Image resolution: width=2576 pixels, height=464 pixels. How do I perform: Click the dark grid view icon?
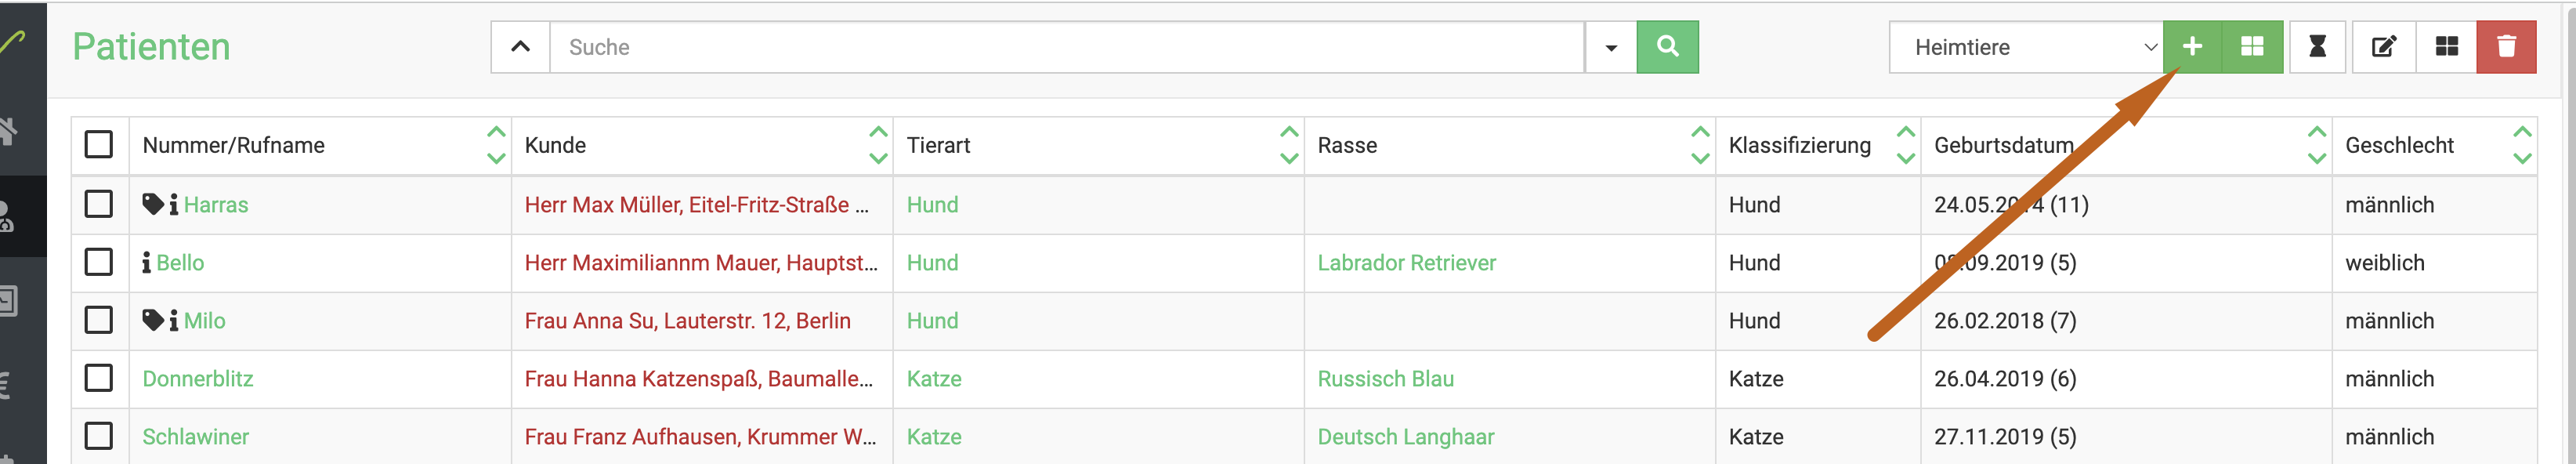[x=2446, y=47]
